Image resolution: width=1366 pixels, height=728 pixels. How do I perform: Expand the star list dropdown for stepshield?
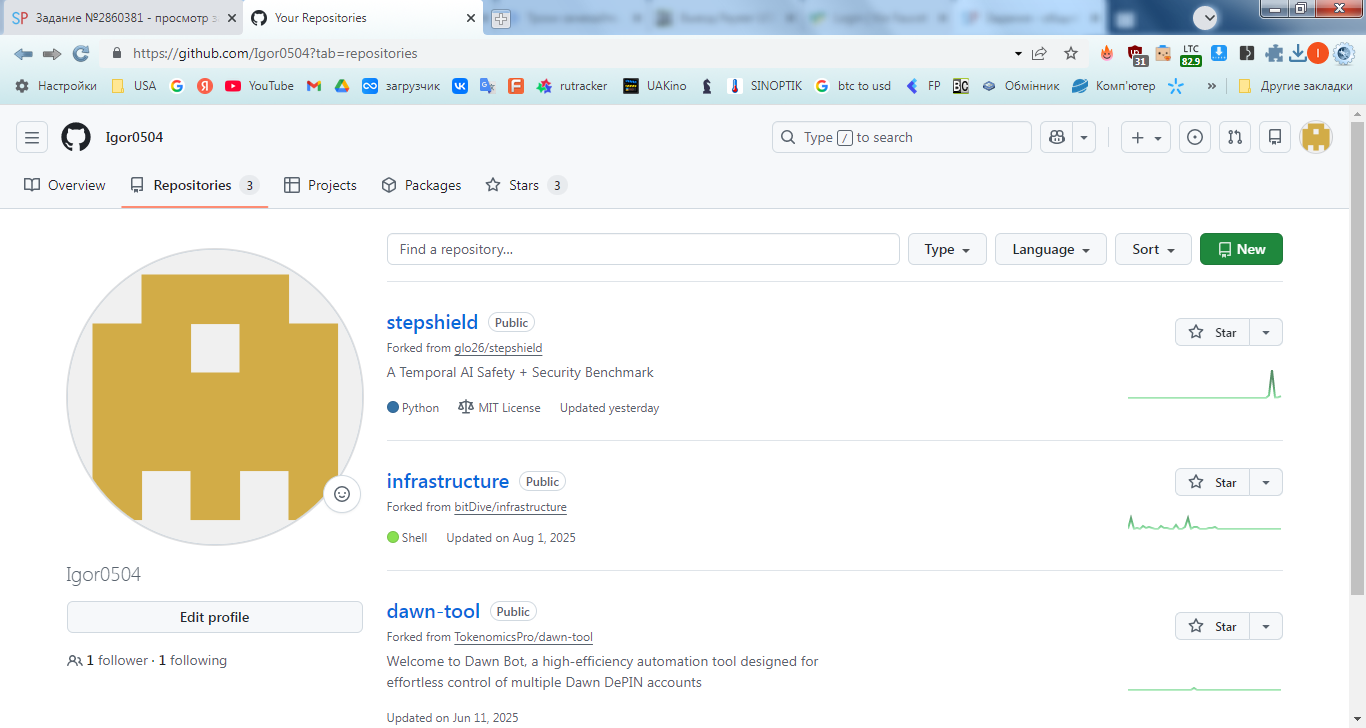[1266, 332]
